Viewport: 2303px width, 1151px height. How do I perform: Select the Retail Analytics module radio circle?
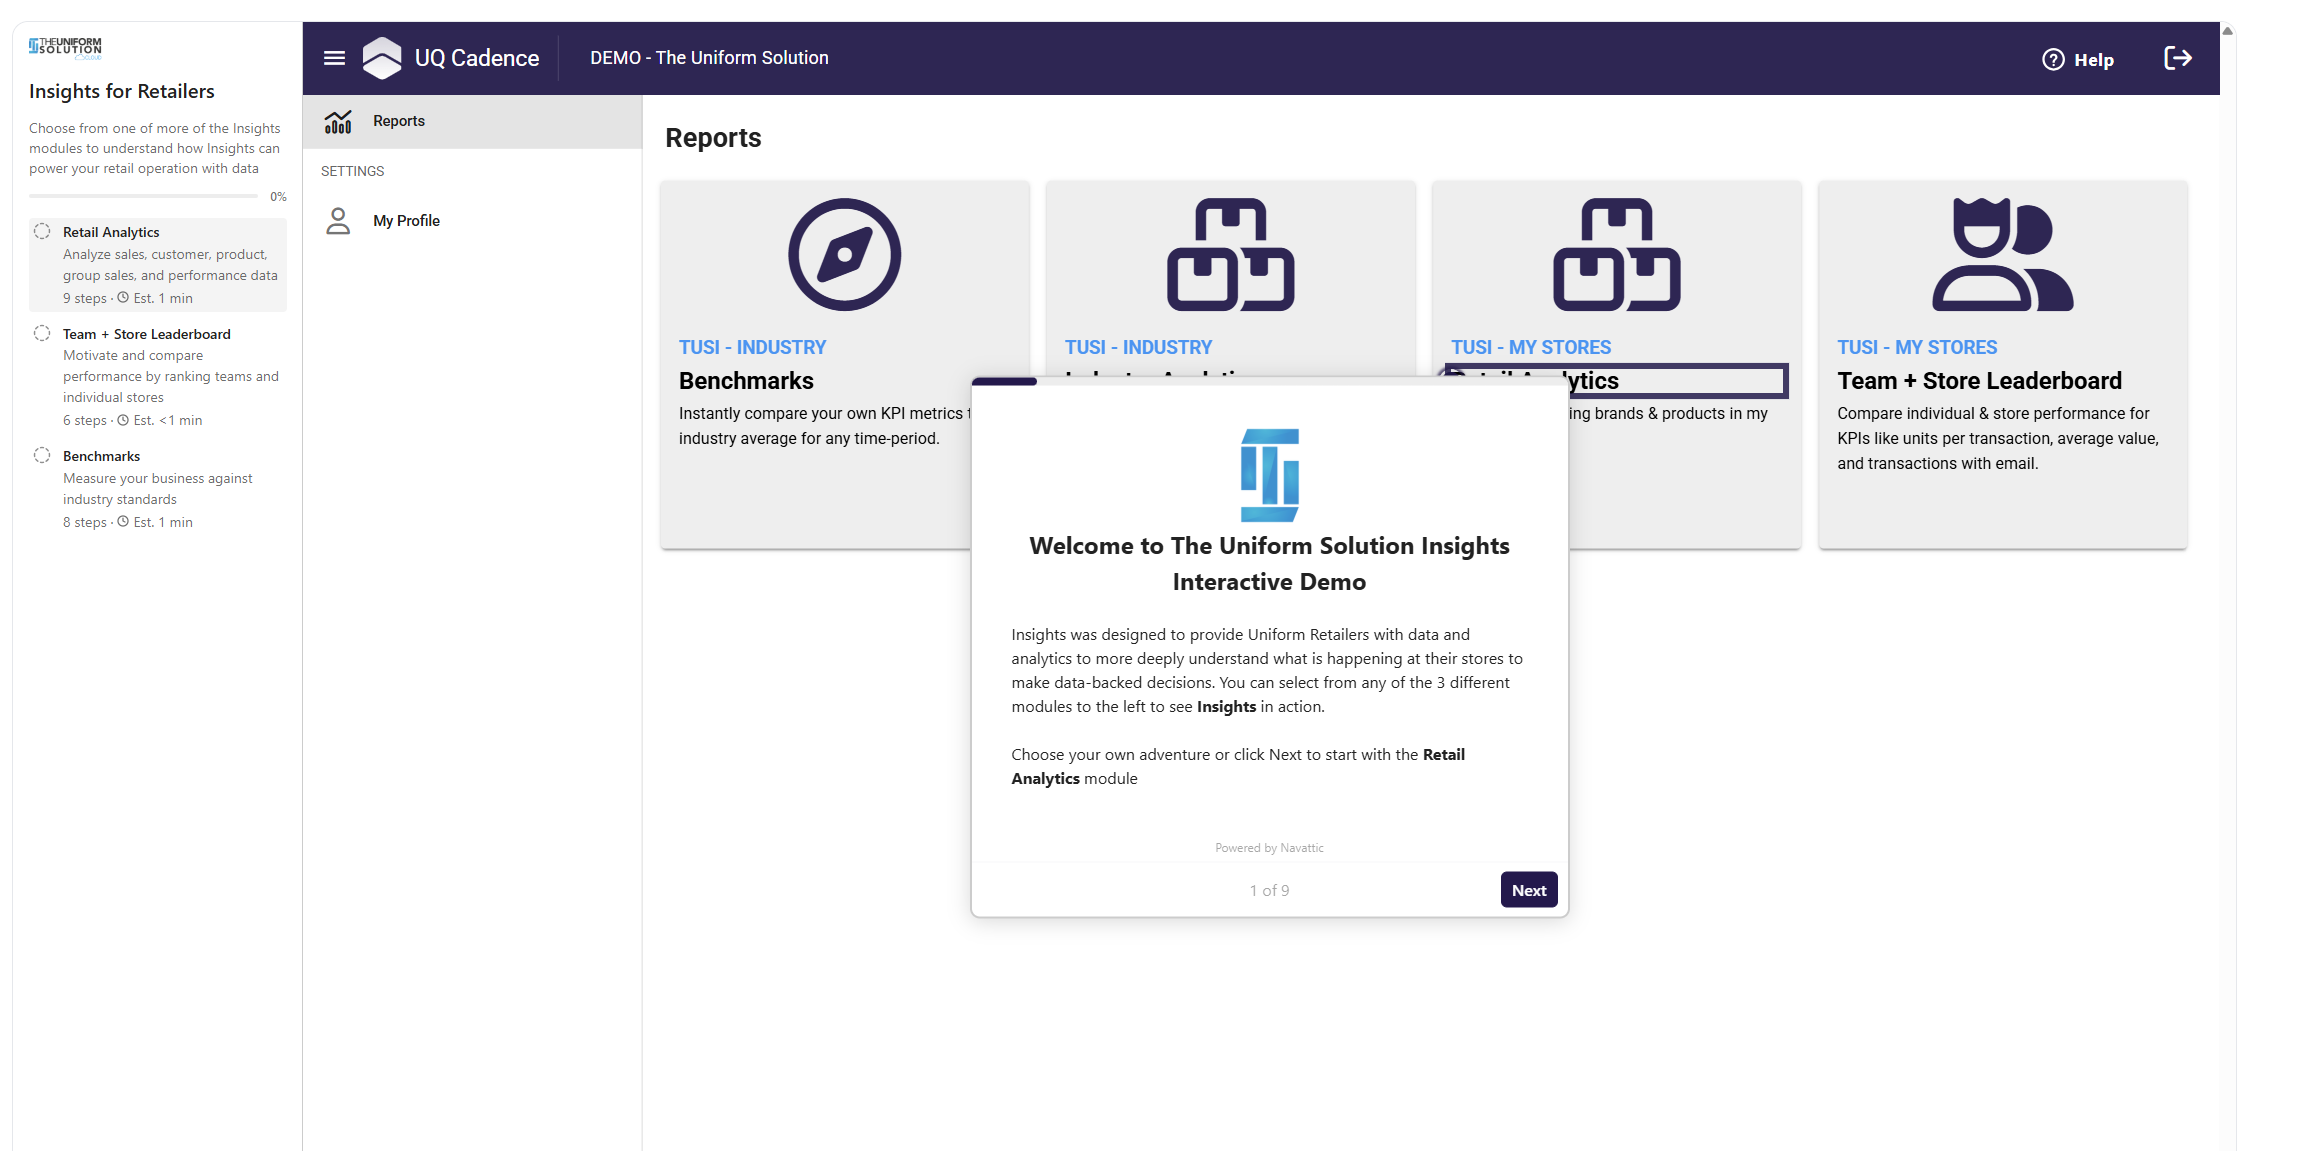tap(42, 232)
